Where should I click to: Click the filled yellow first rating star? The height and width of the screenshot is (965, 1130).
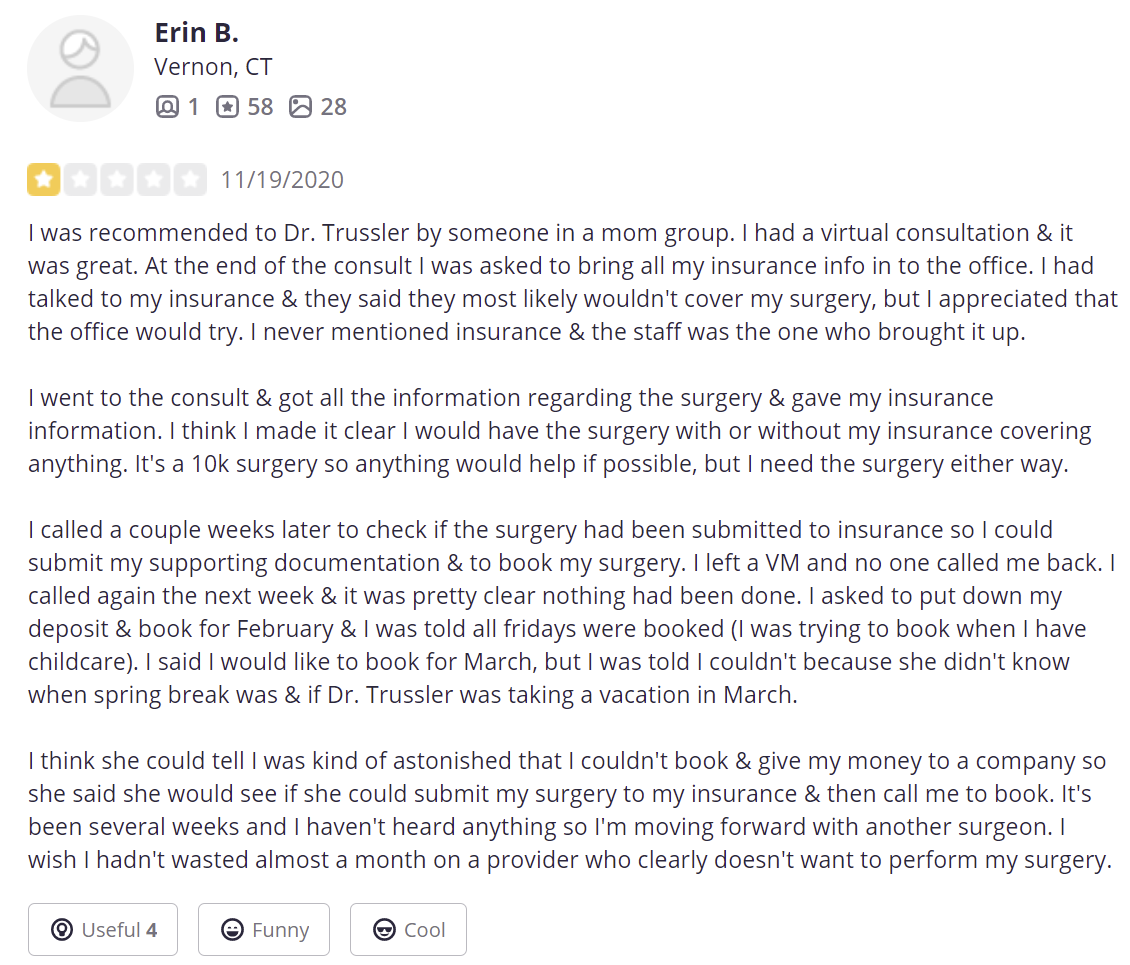pos(44,180)
